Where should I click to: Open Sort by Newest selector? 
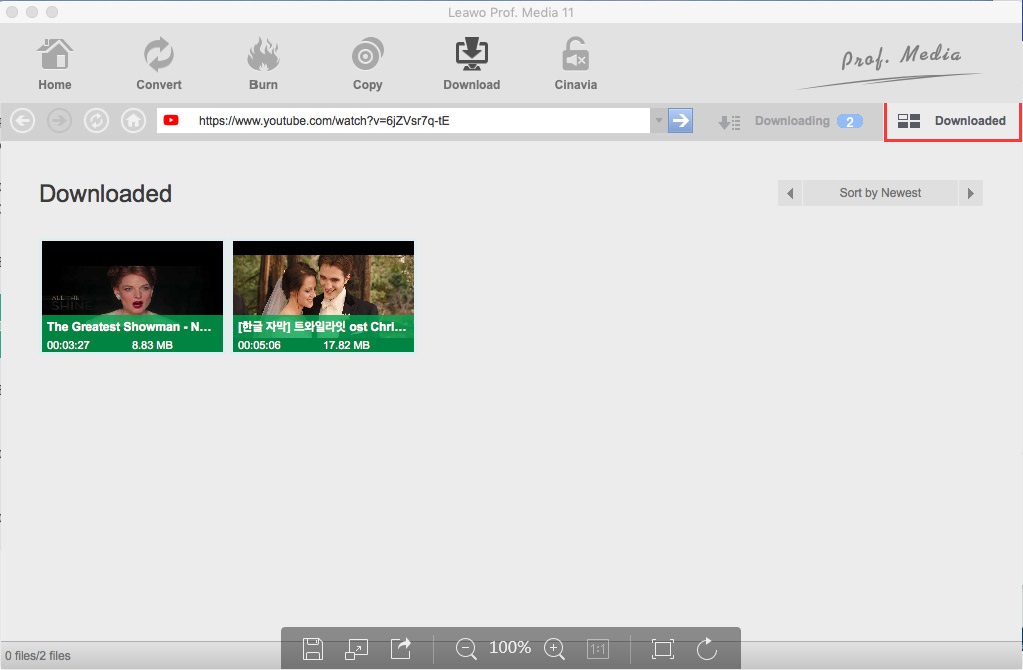point(880,193)
